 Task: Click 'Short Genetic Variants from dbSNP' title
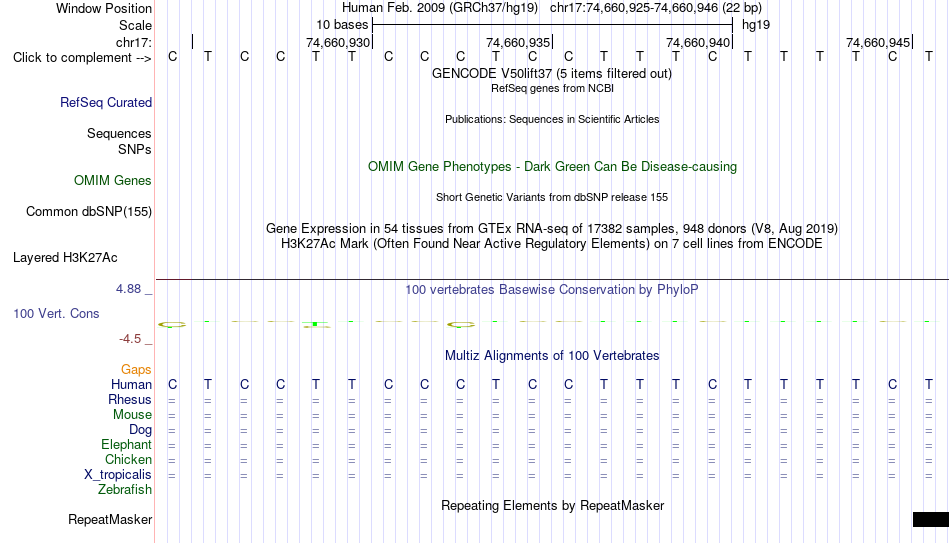(552, 198)
